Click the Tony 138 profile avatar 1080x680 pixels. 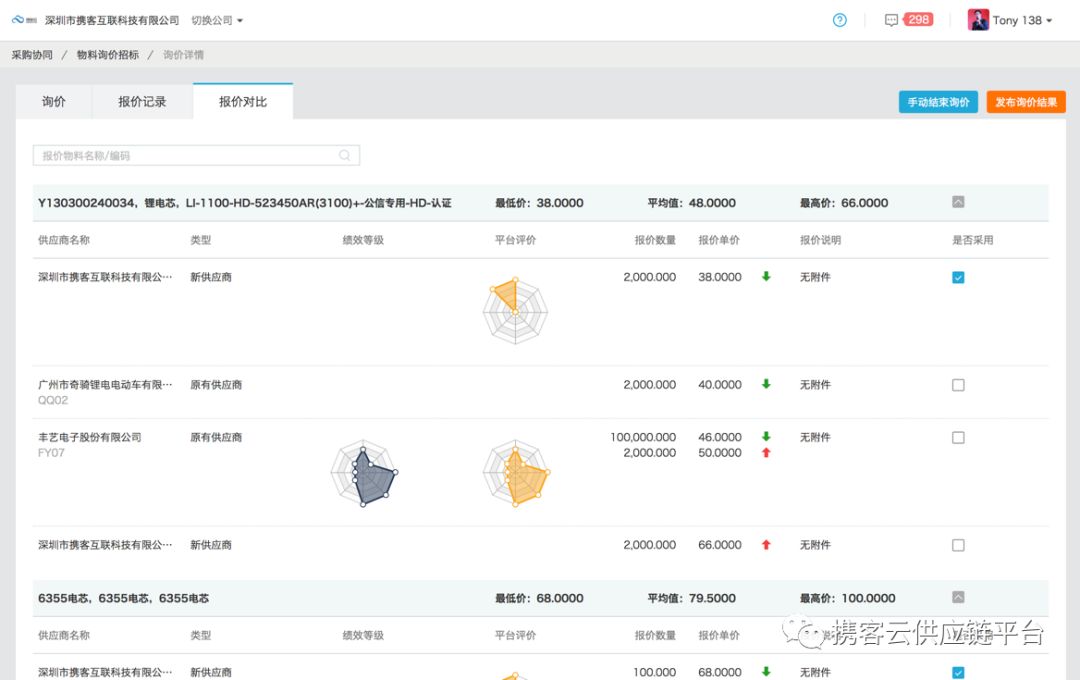pyautogui.click(x=977, y=19)
